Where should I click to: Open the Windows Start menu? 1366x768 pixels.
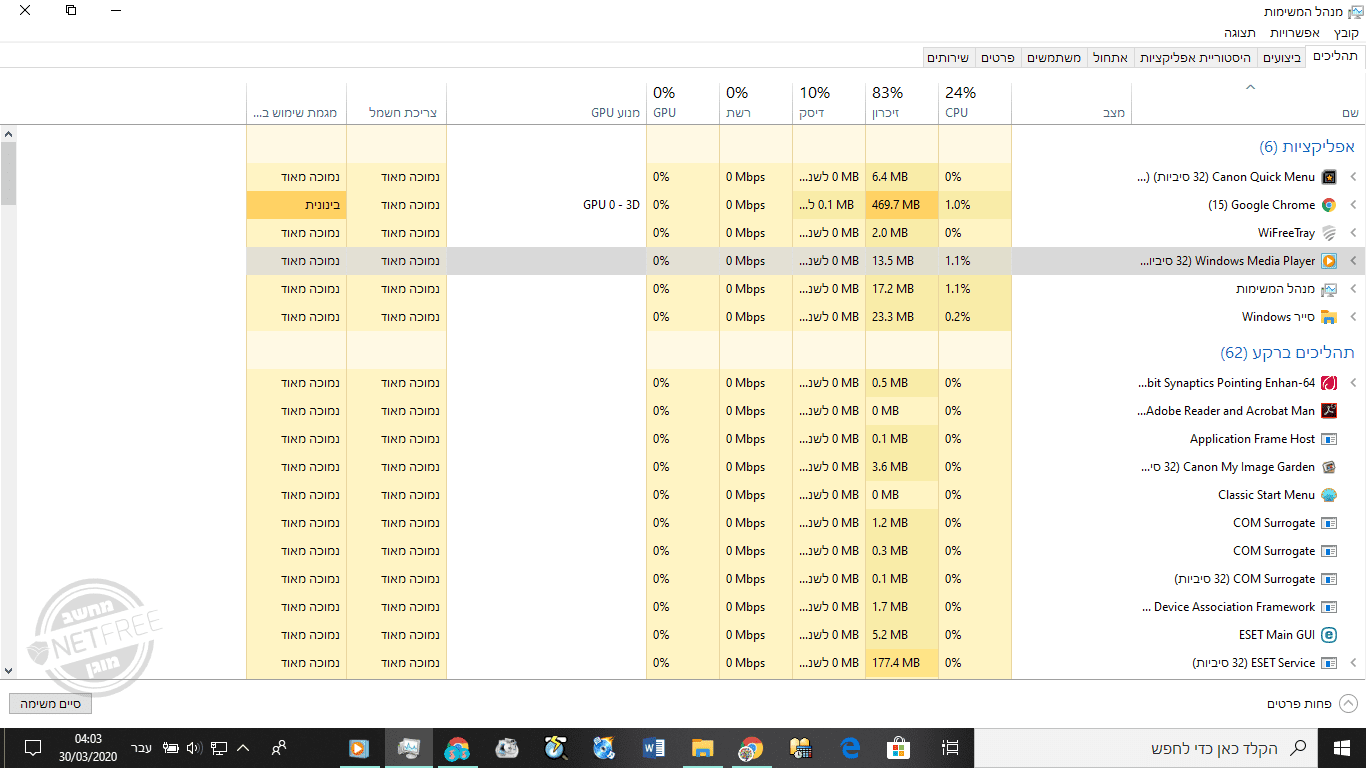click(x=1342, y=748)
